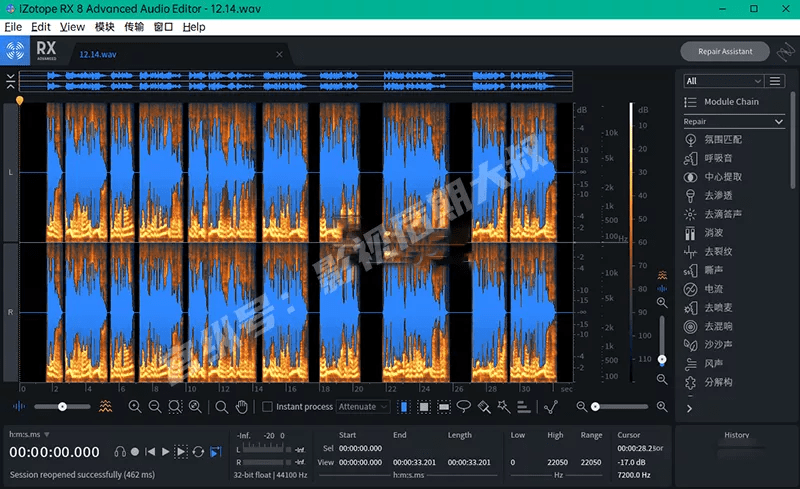Select the Zoom tool magnifier
This screenshot has height=489, width=800.
point(221,407)
